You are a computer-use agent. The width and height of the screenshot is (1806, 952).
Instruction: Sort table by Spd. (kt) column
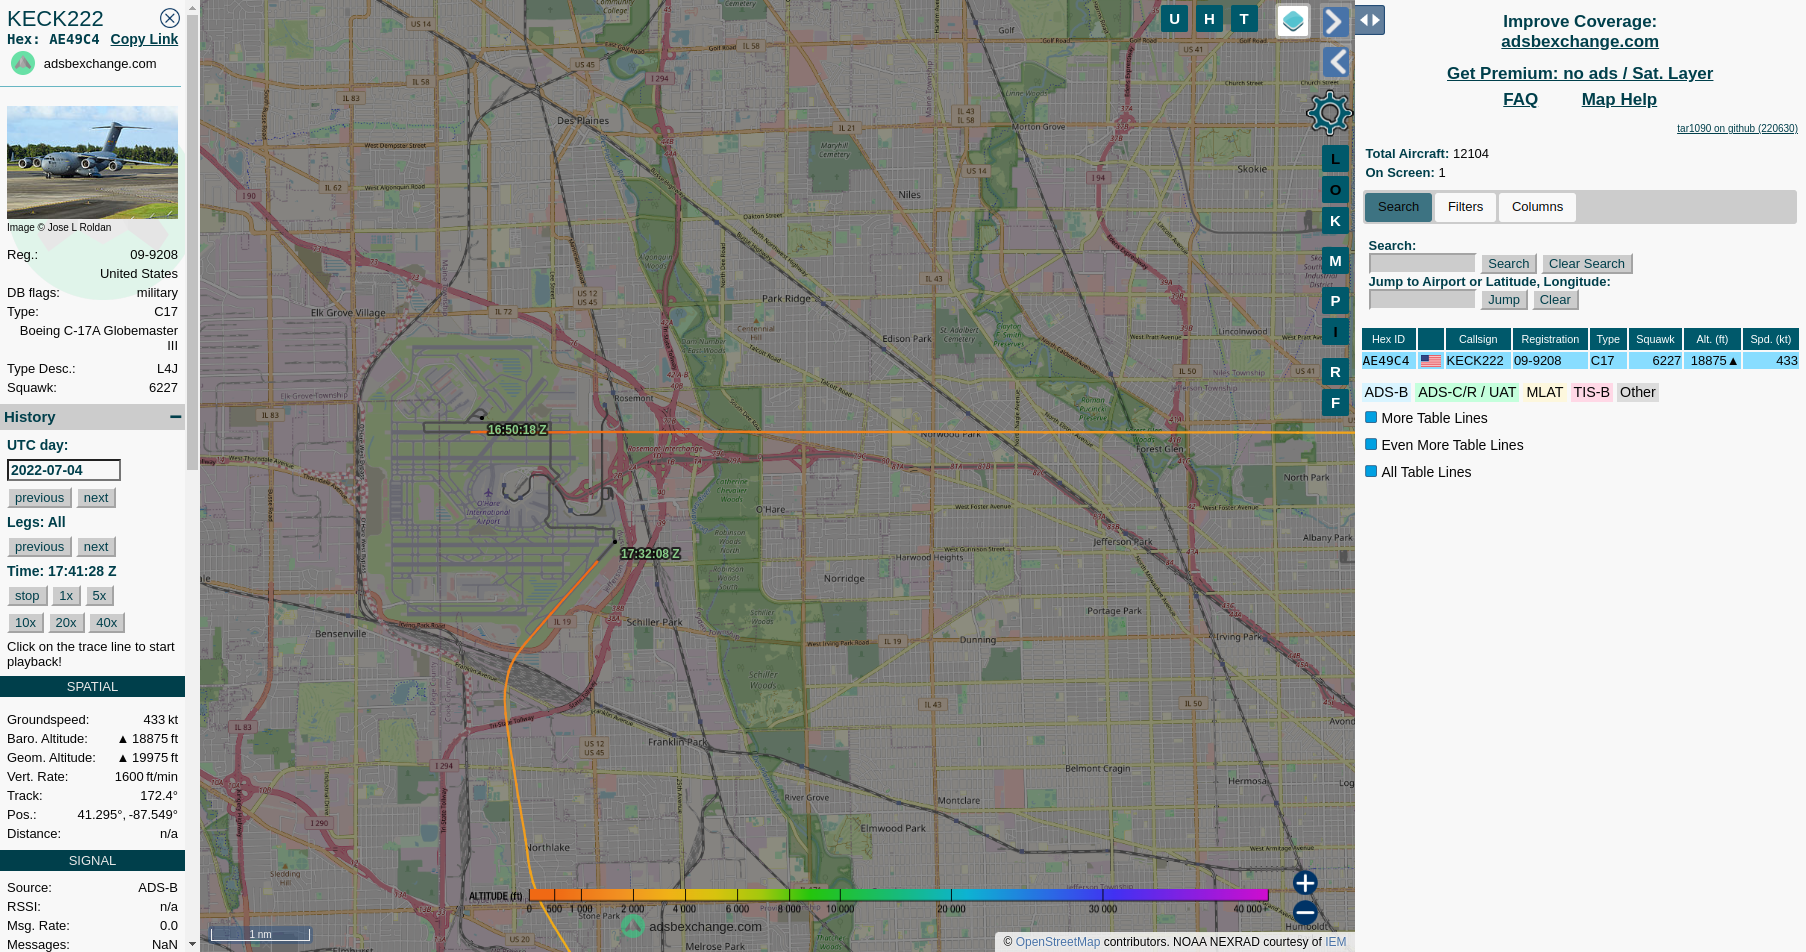[x=1771, y=339]
